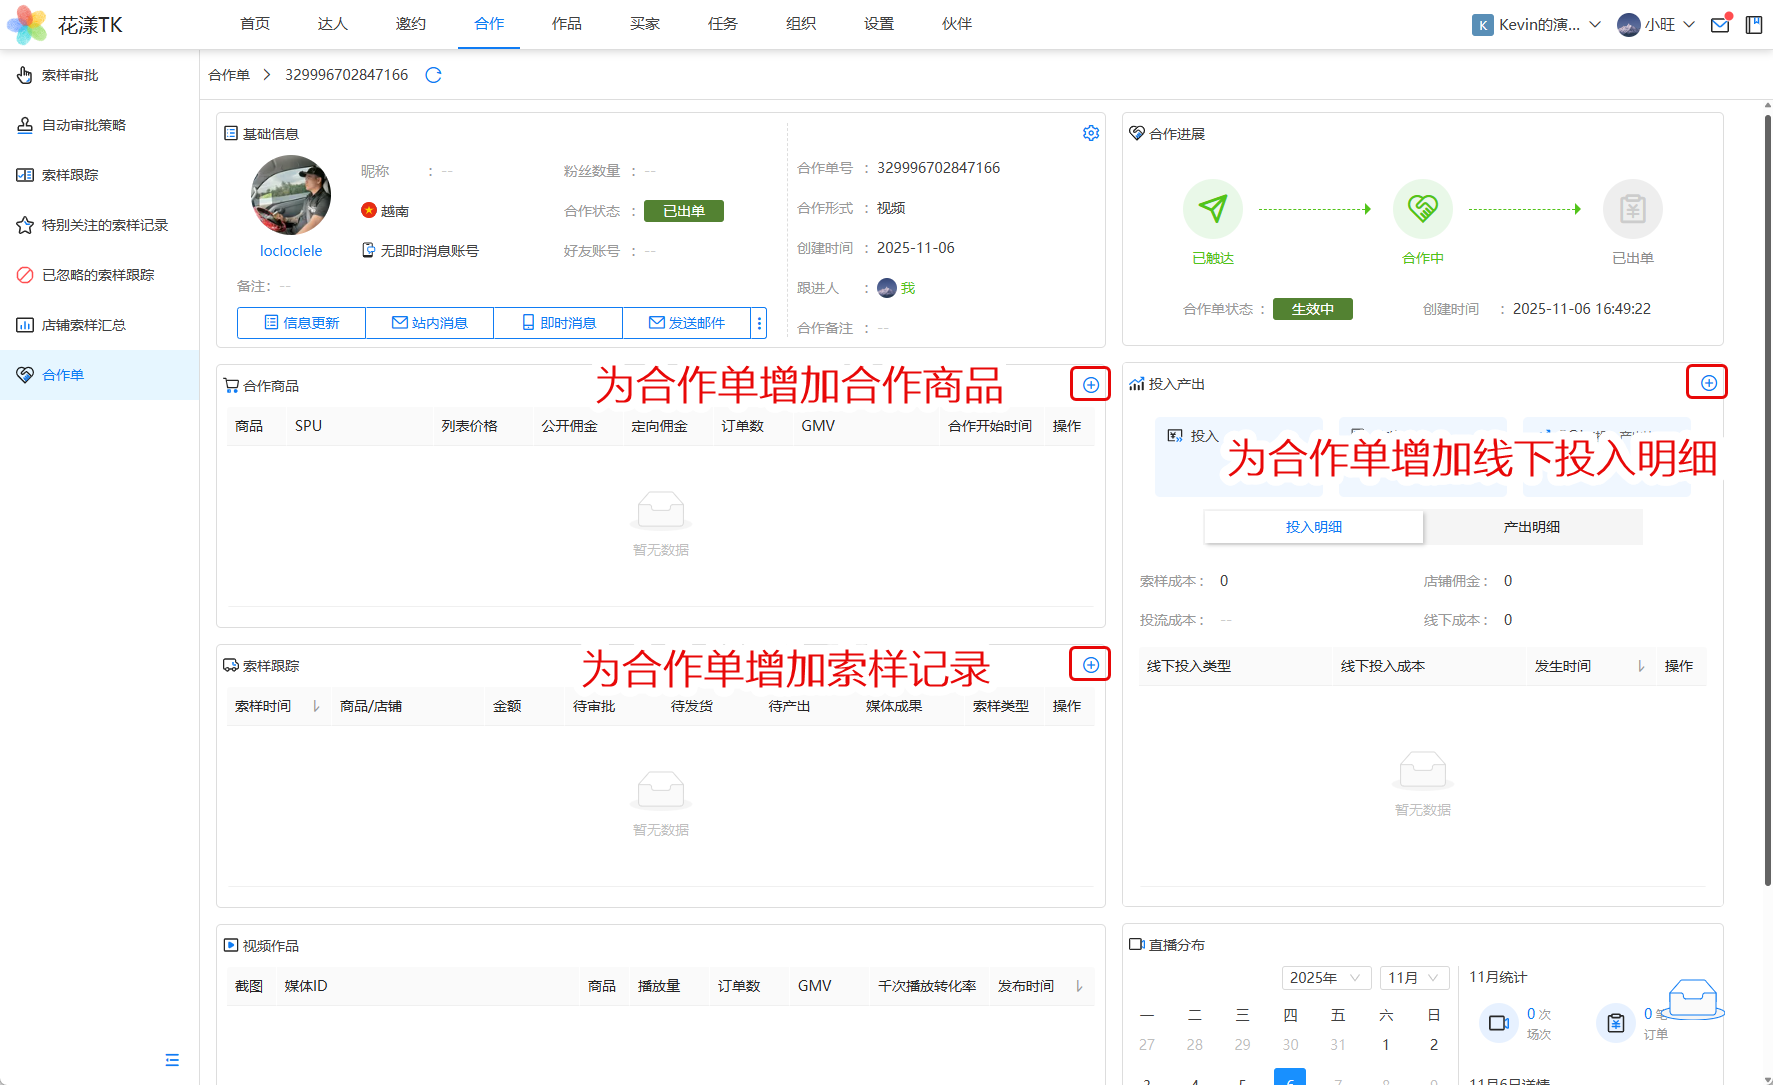
Task: Open basic info settings gear icon
Action: click(x=1090, y=134)
